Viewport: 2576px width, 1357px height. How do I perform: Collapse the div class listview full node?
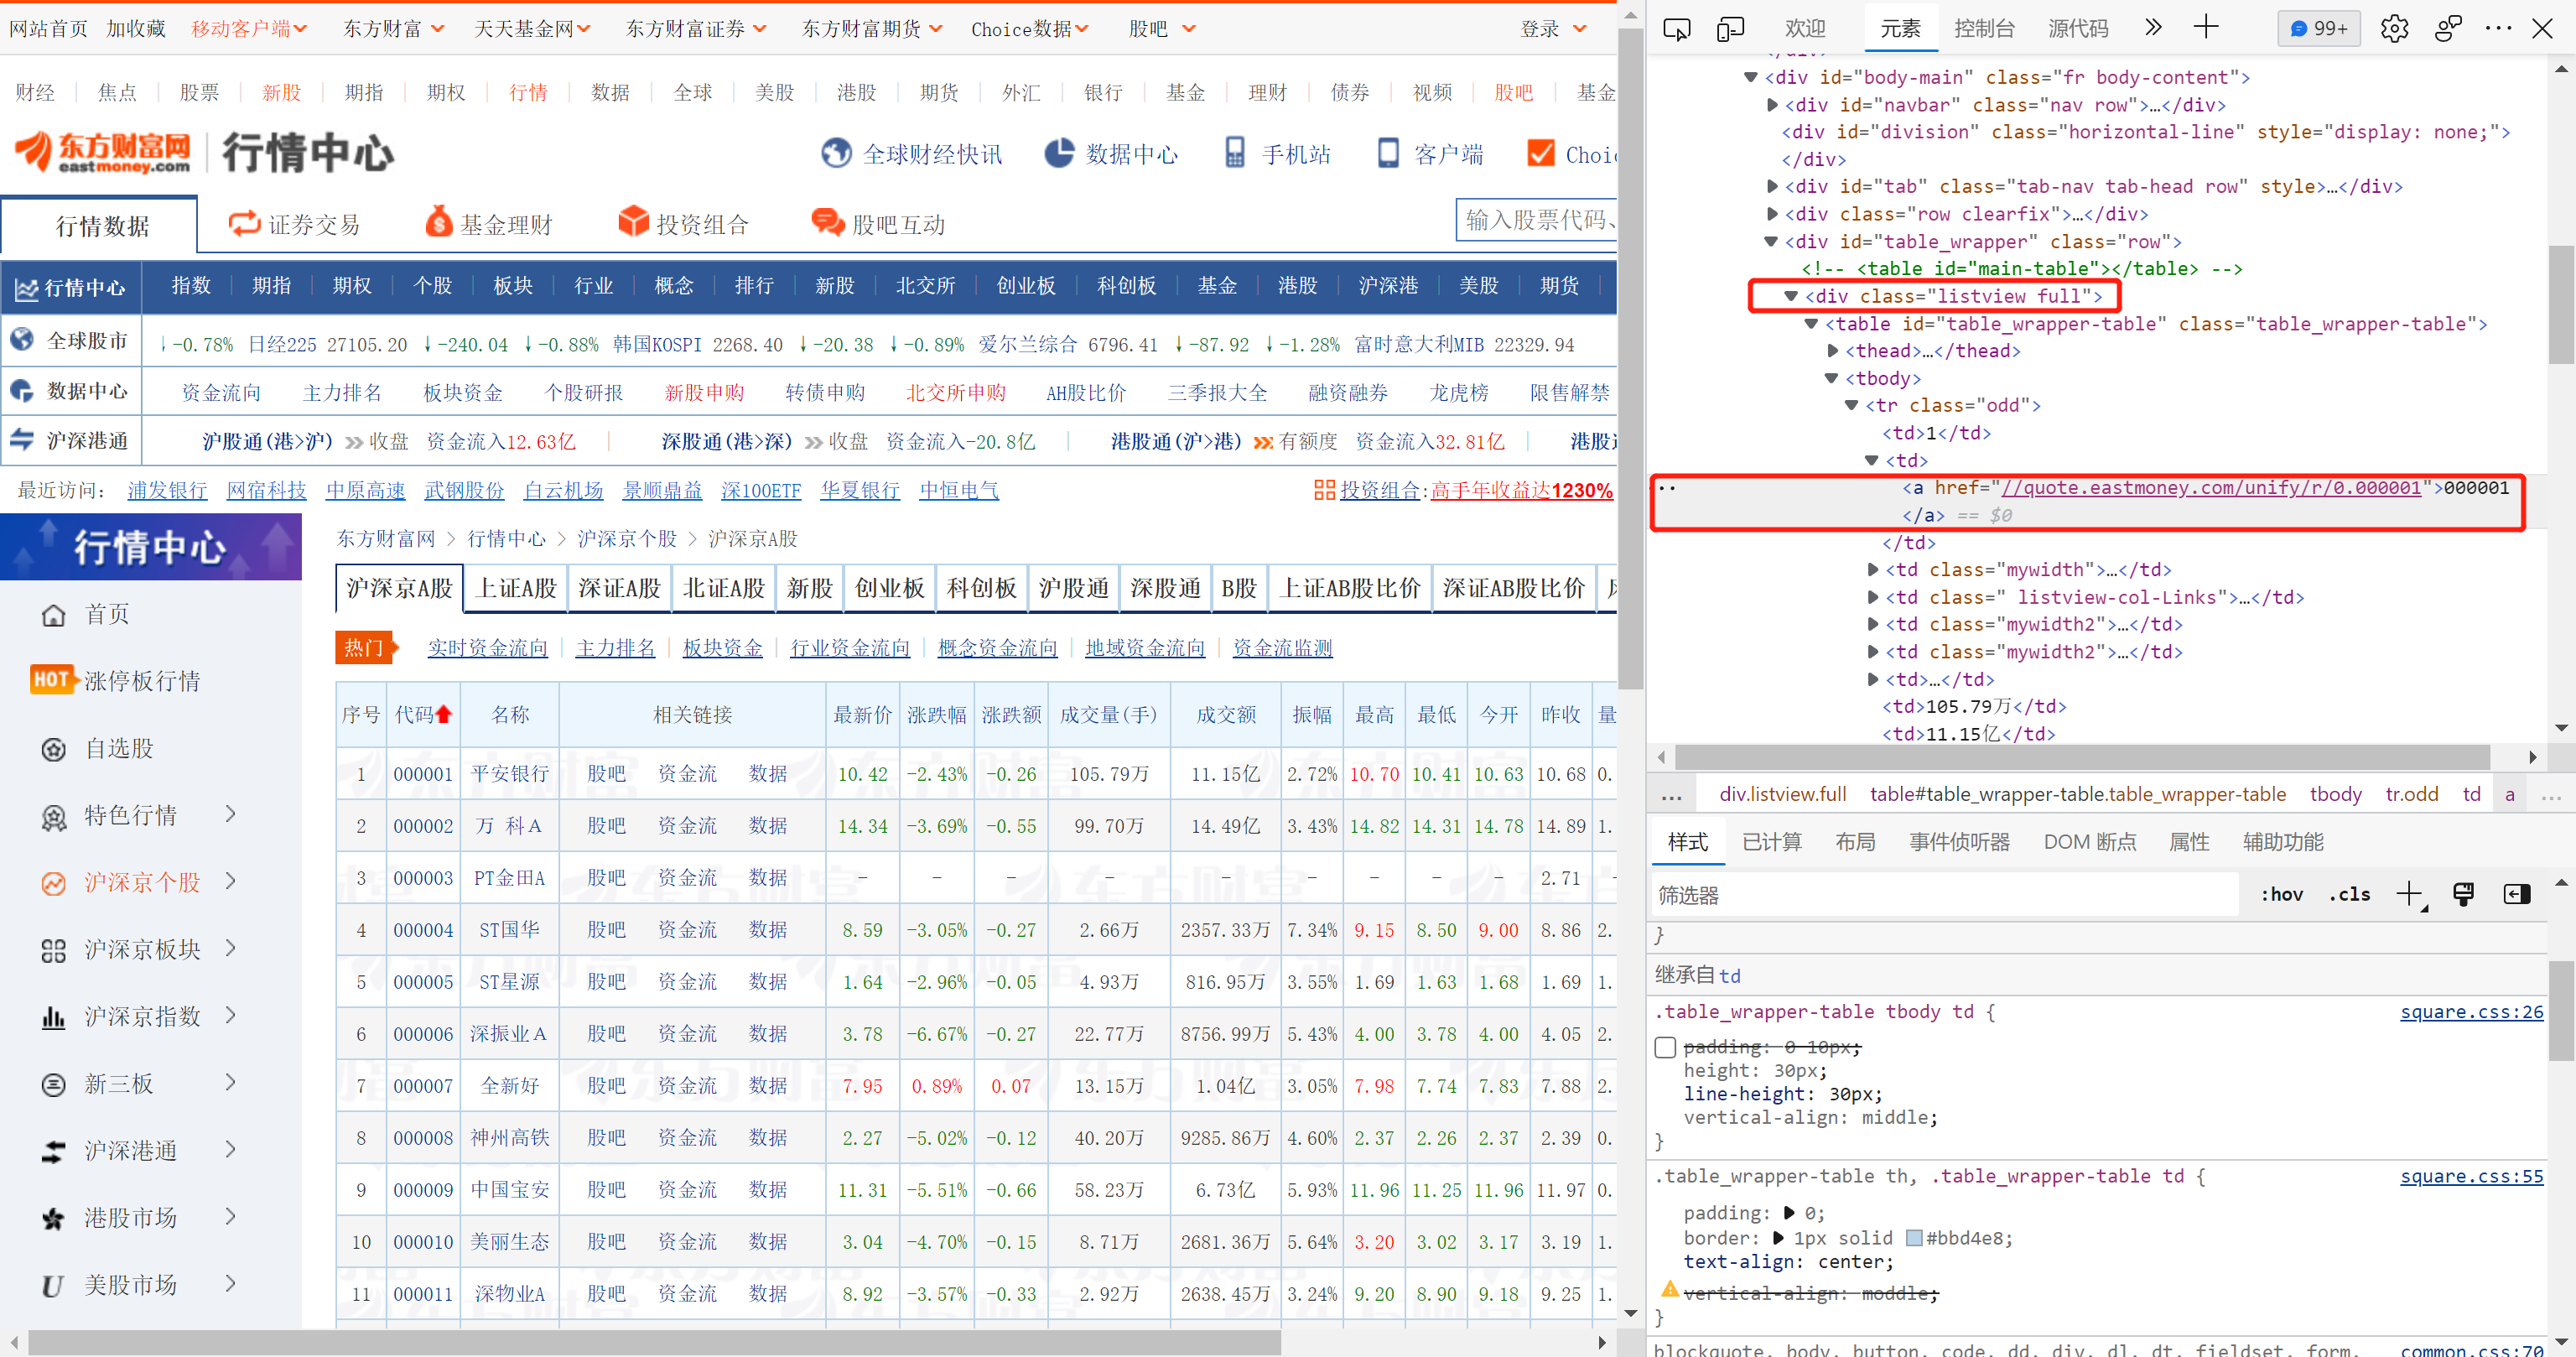click(x=1791, y=296)
